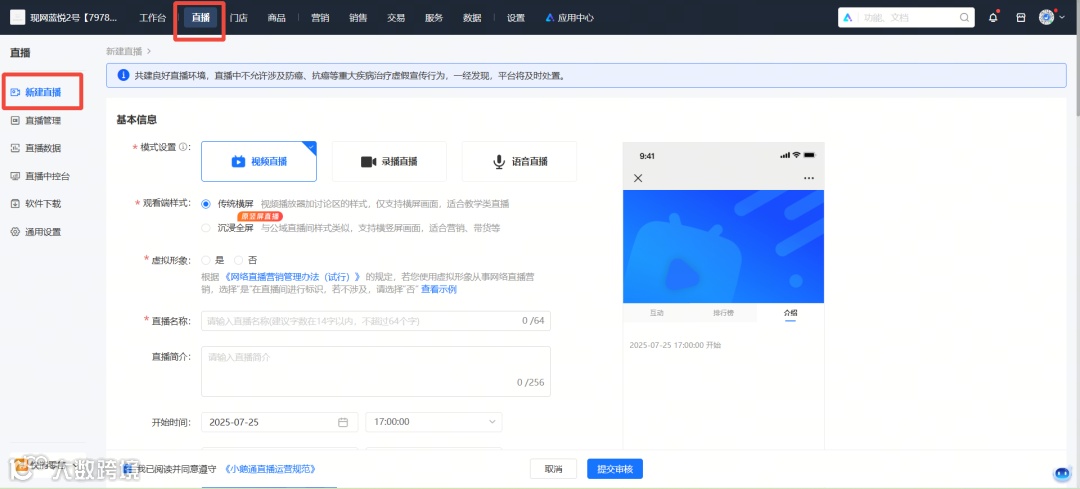
Task: Select 新建直播 in the sidebar
Action: pyautogui.click(x=43, y=92)
